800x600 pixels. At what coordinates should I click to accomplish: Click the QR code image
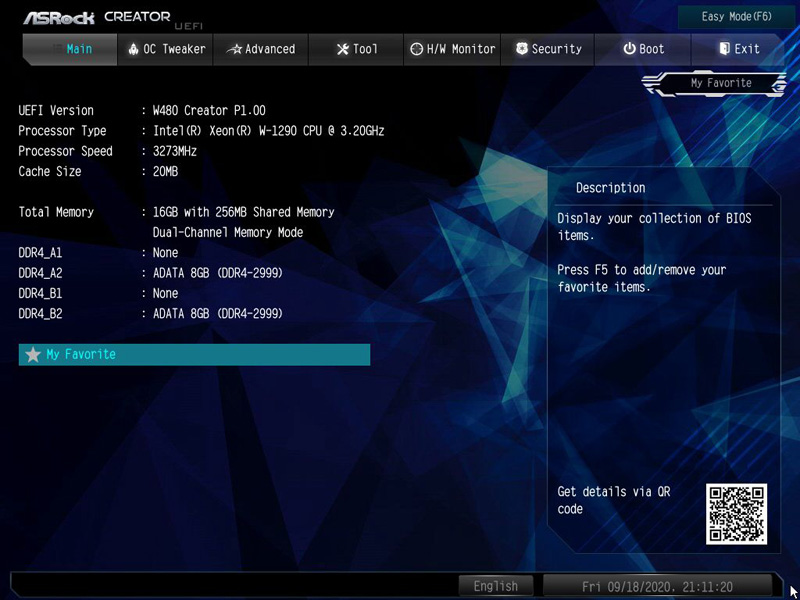tap(736, 514)
